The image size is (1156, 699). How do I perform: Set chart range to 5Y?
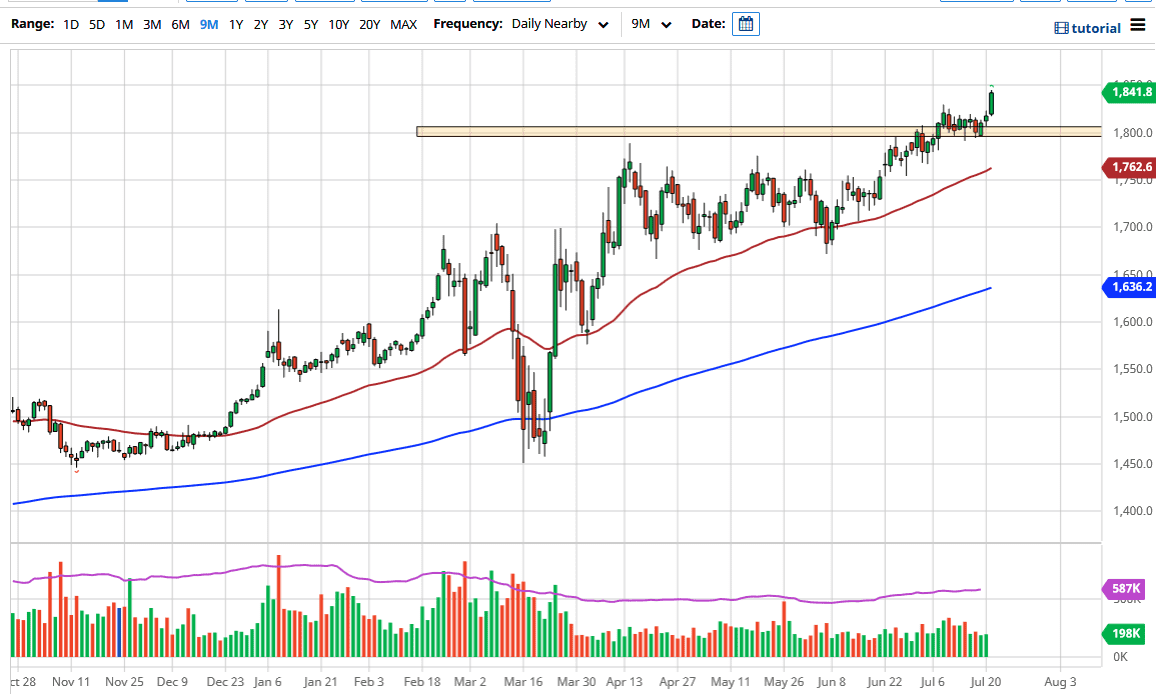[x=311, y=24]
